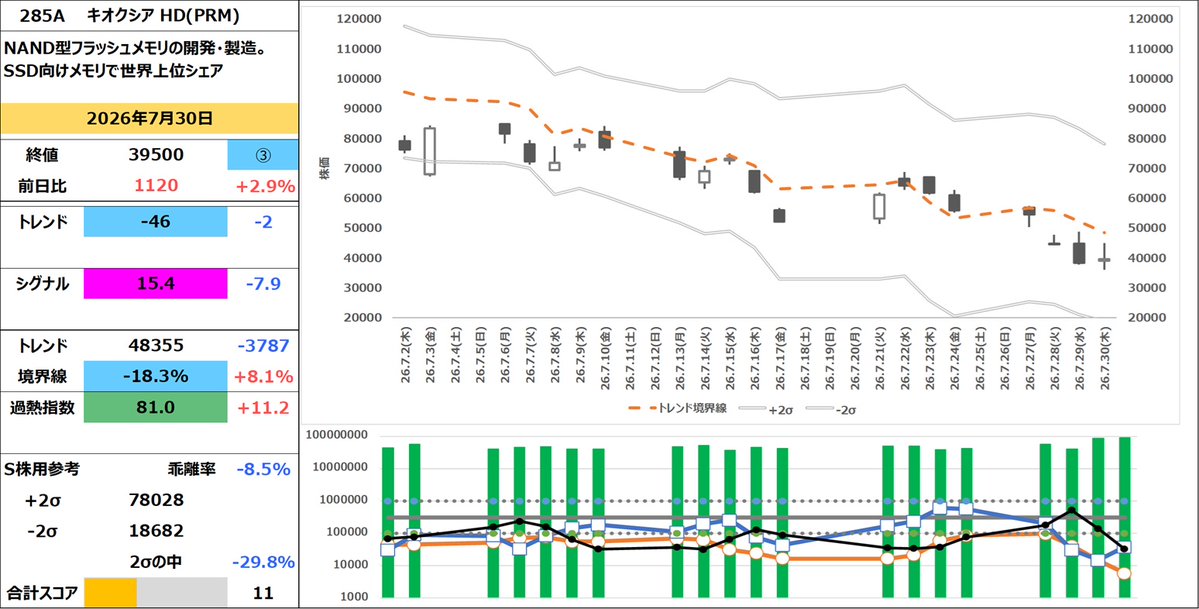Screen dimensions: 1199x609
Task: Select the red change value 1120
Action: pyautogui.click(x=157, y=185)
